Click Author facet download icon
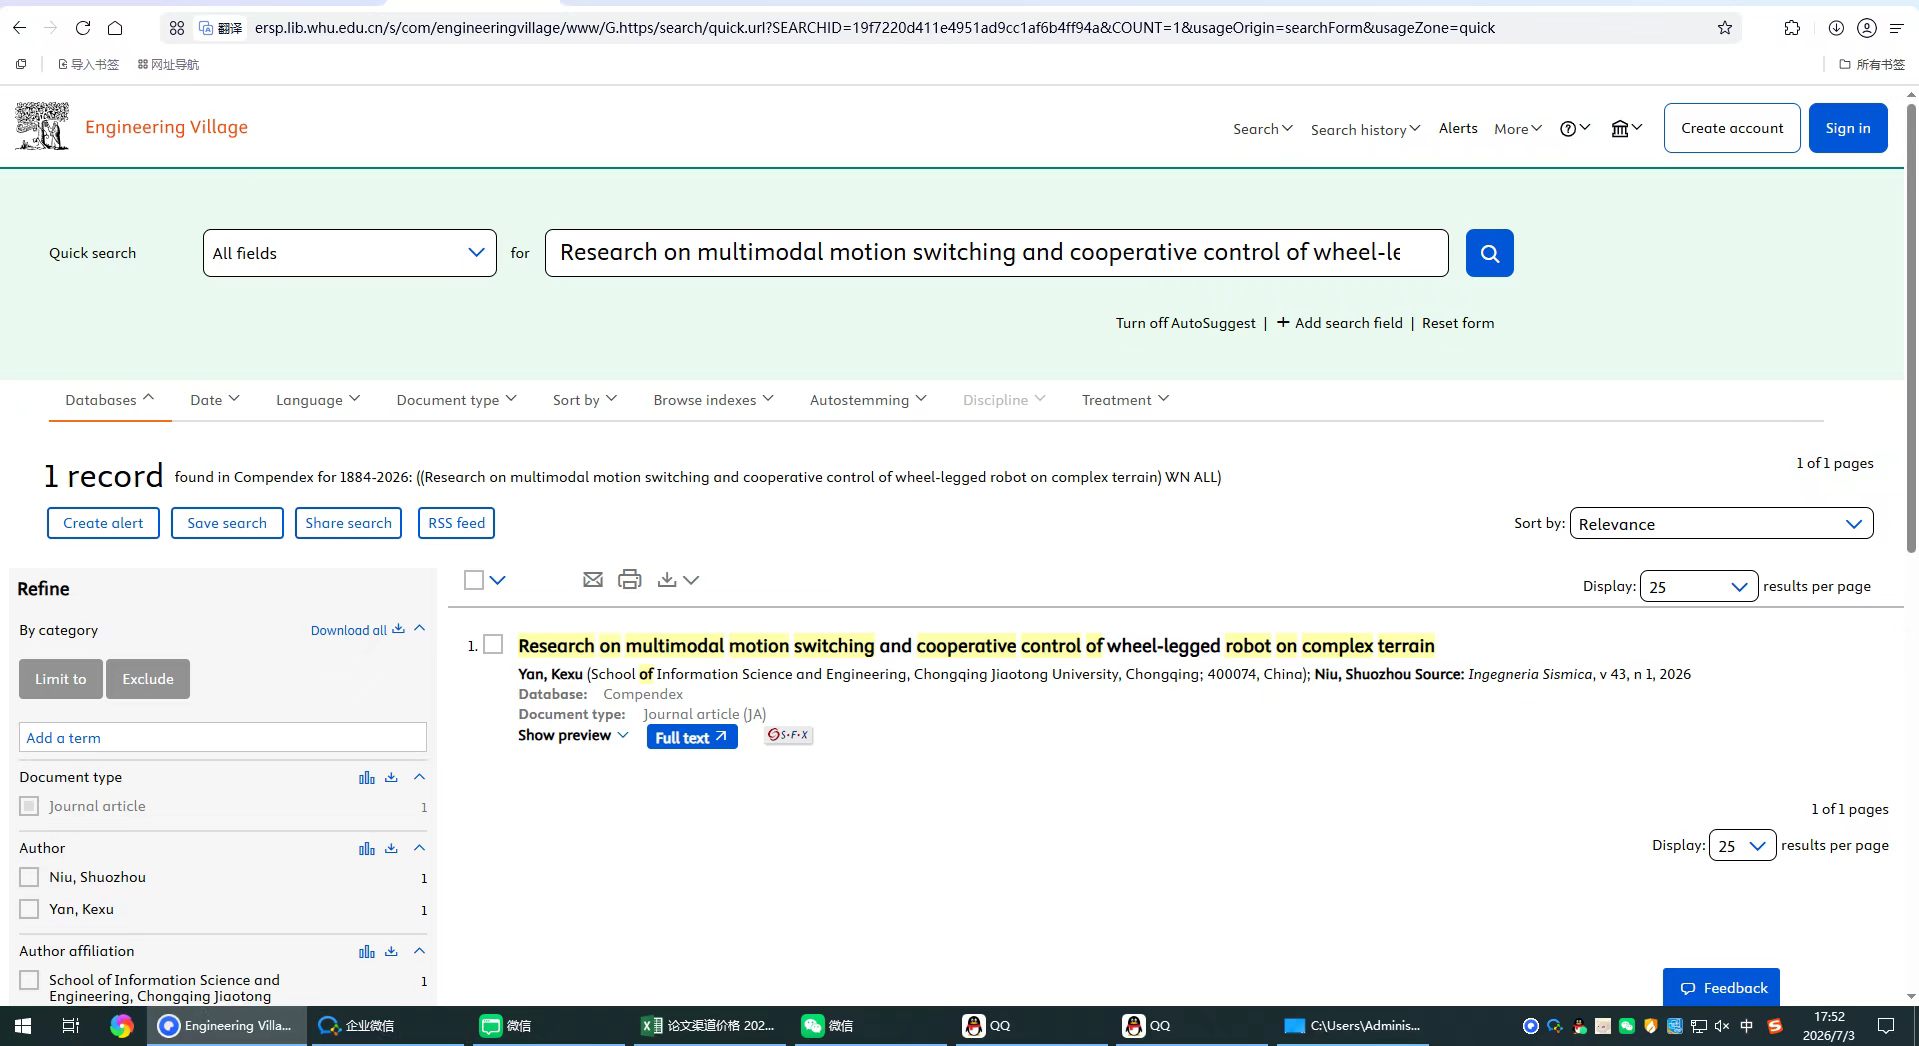 click(391, 848)
